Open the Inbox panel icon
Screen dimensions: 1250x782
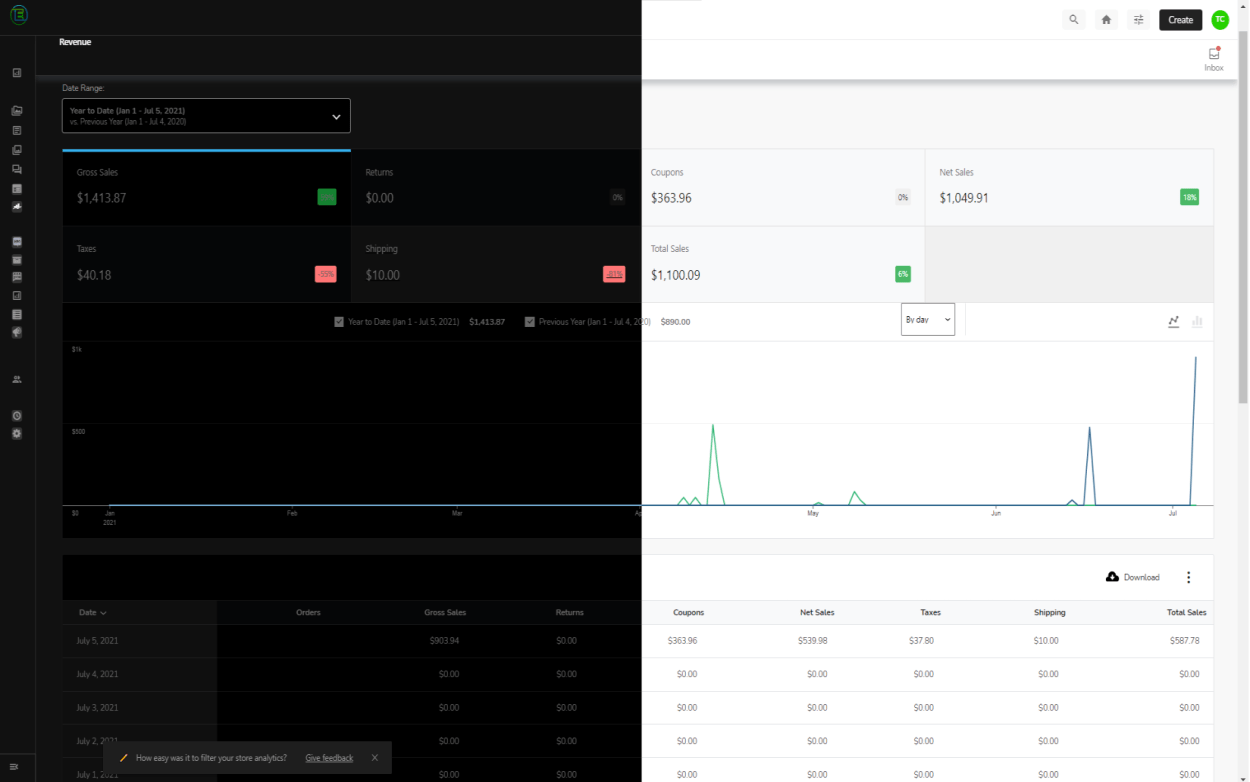point(1214,59)
